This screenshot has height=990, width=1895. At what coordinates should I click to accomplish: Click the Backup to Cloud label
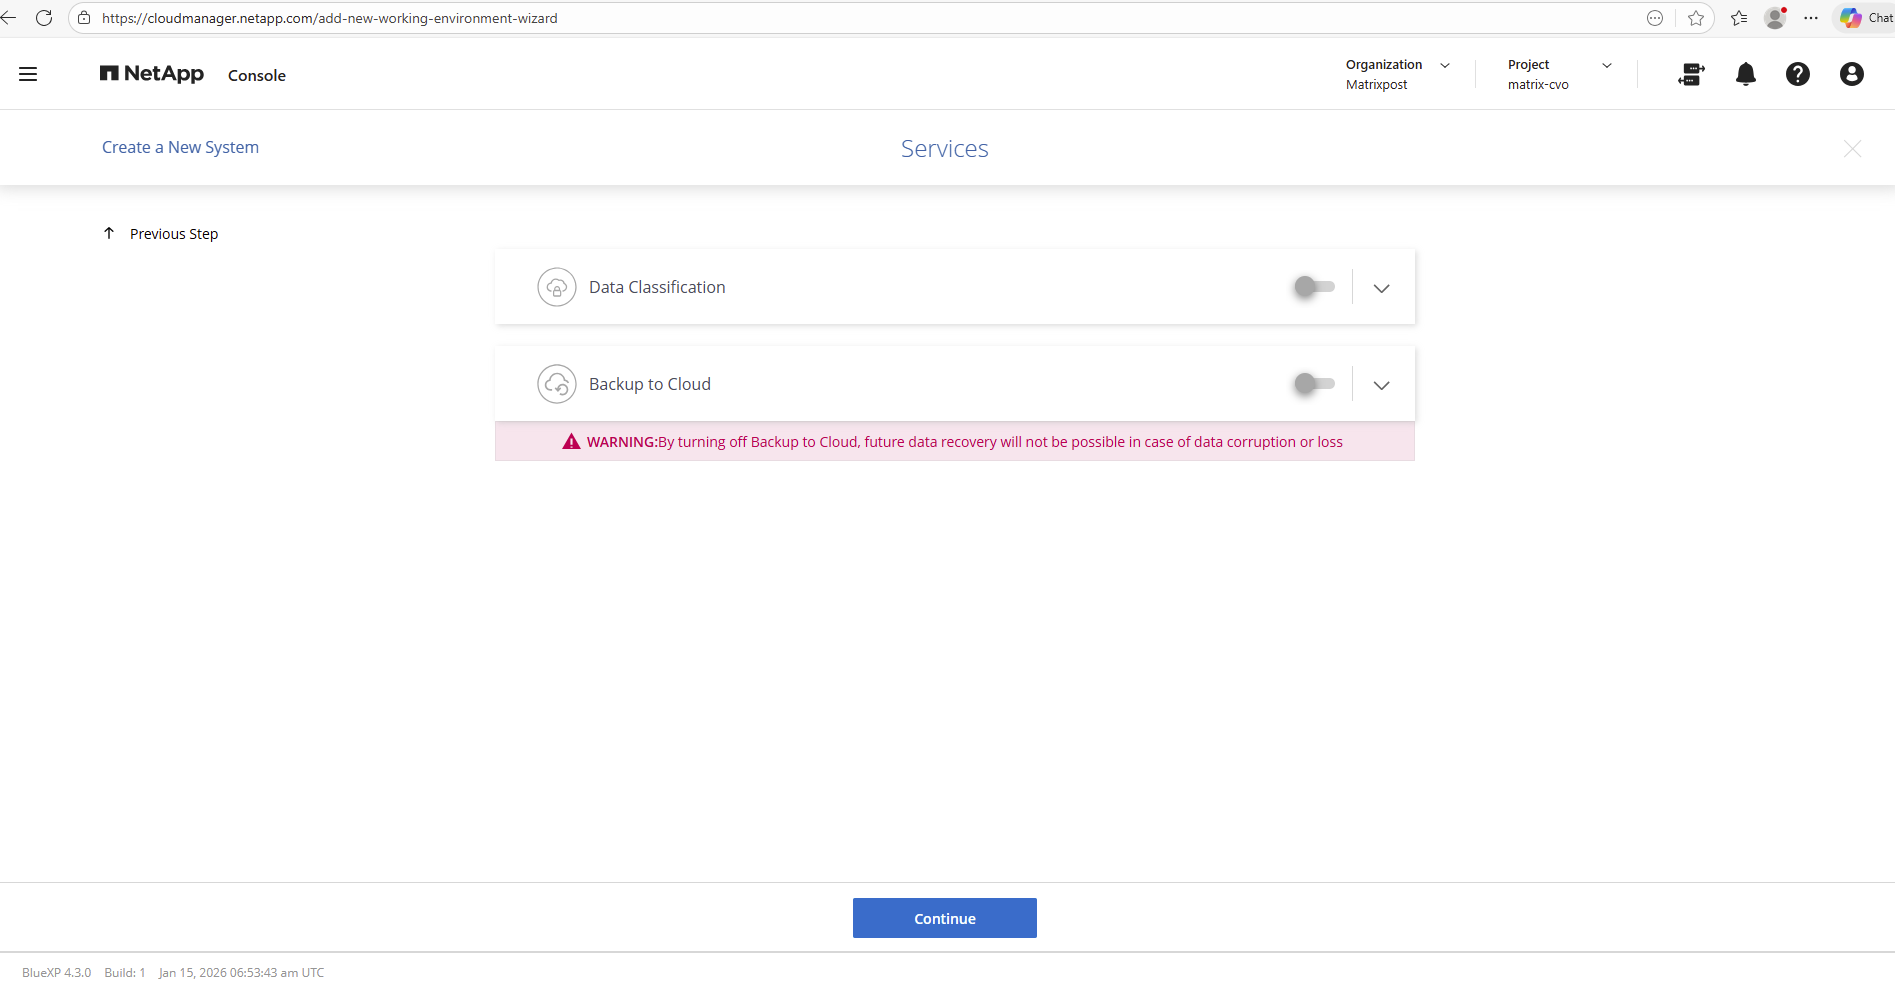point(650,384)
